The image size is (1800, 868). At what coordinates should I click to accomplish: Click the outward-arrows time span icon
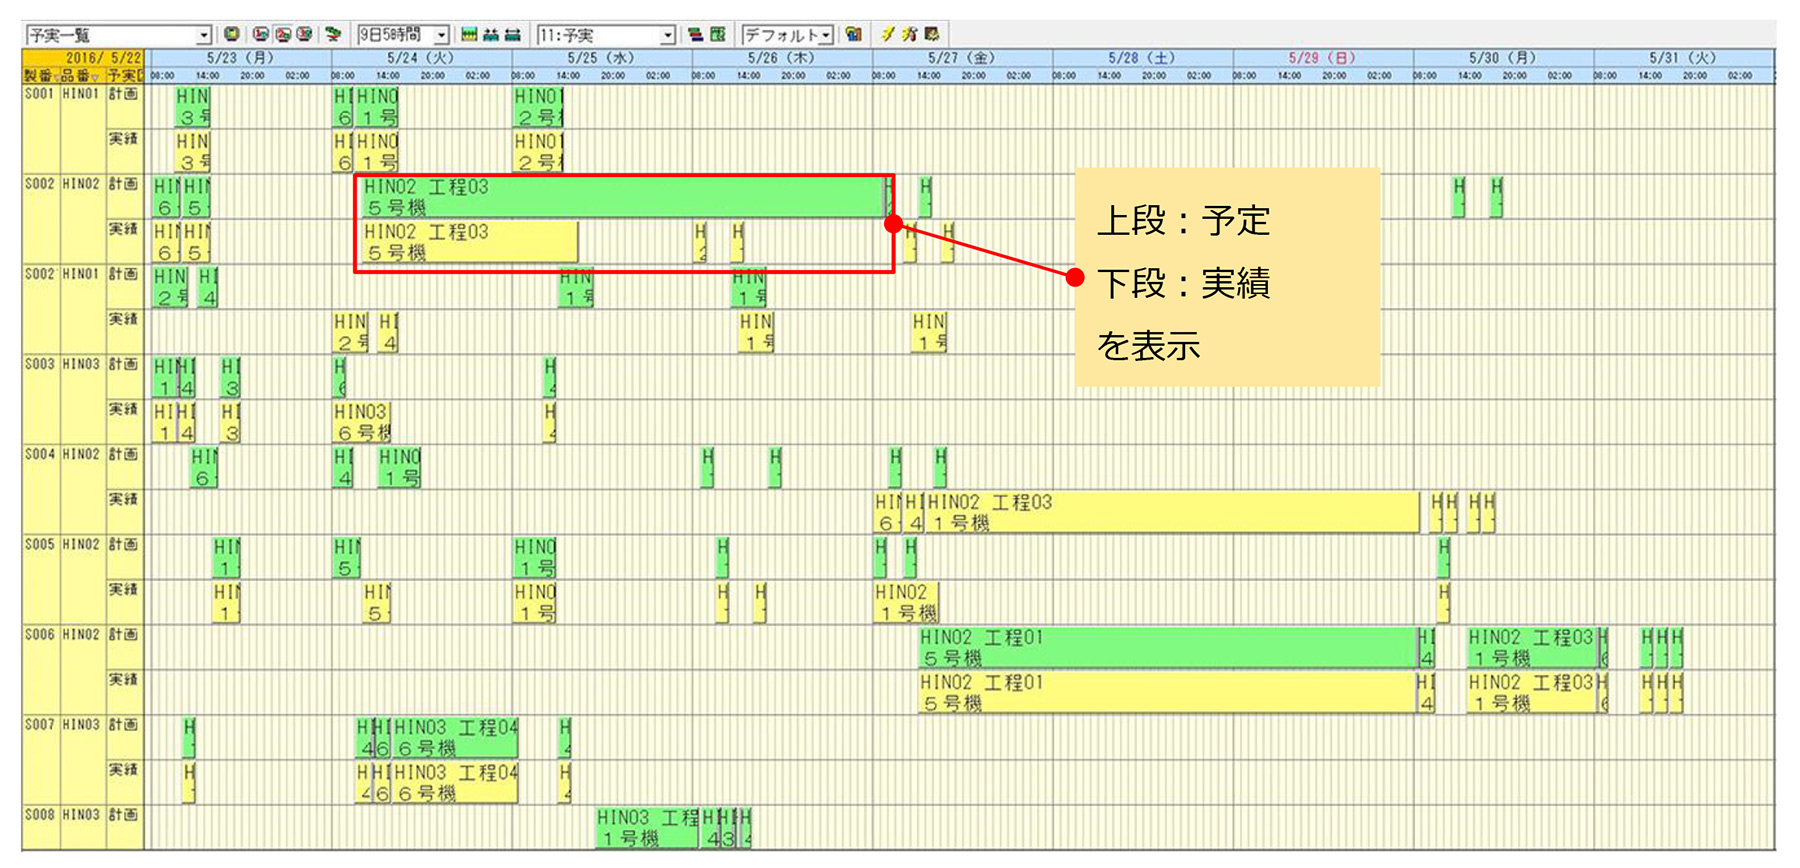click(513, 34)
